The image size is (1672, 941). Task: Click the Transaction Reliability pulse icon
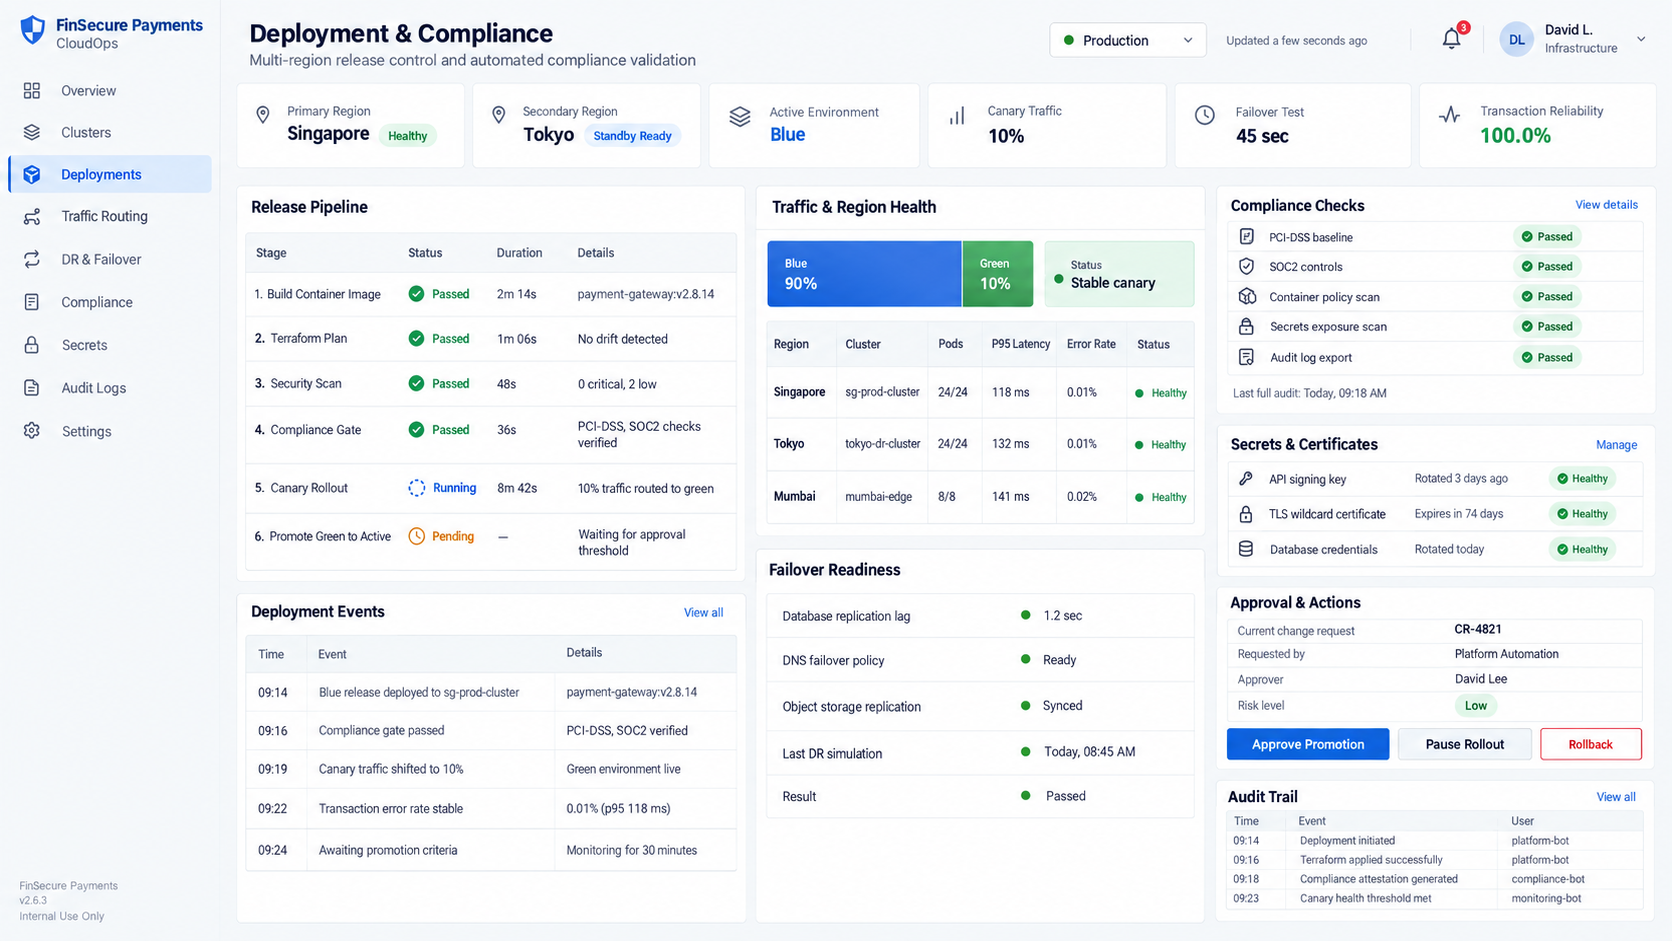[x=1450, y=115]
